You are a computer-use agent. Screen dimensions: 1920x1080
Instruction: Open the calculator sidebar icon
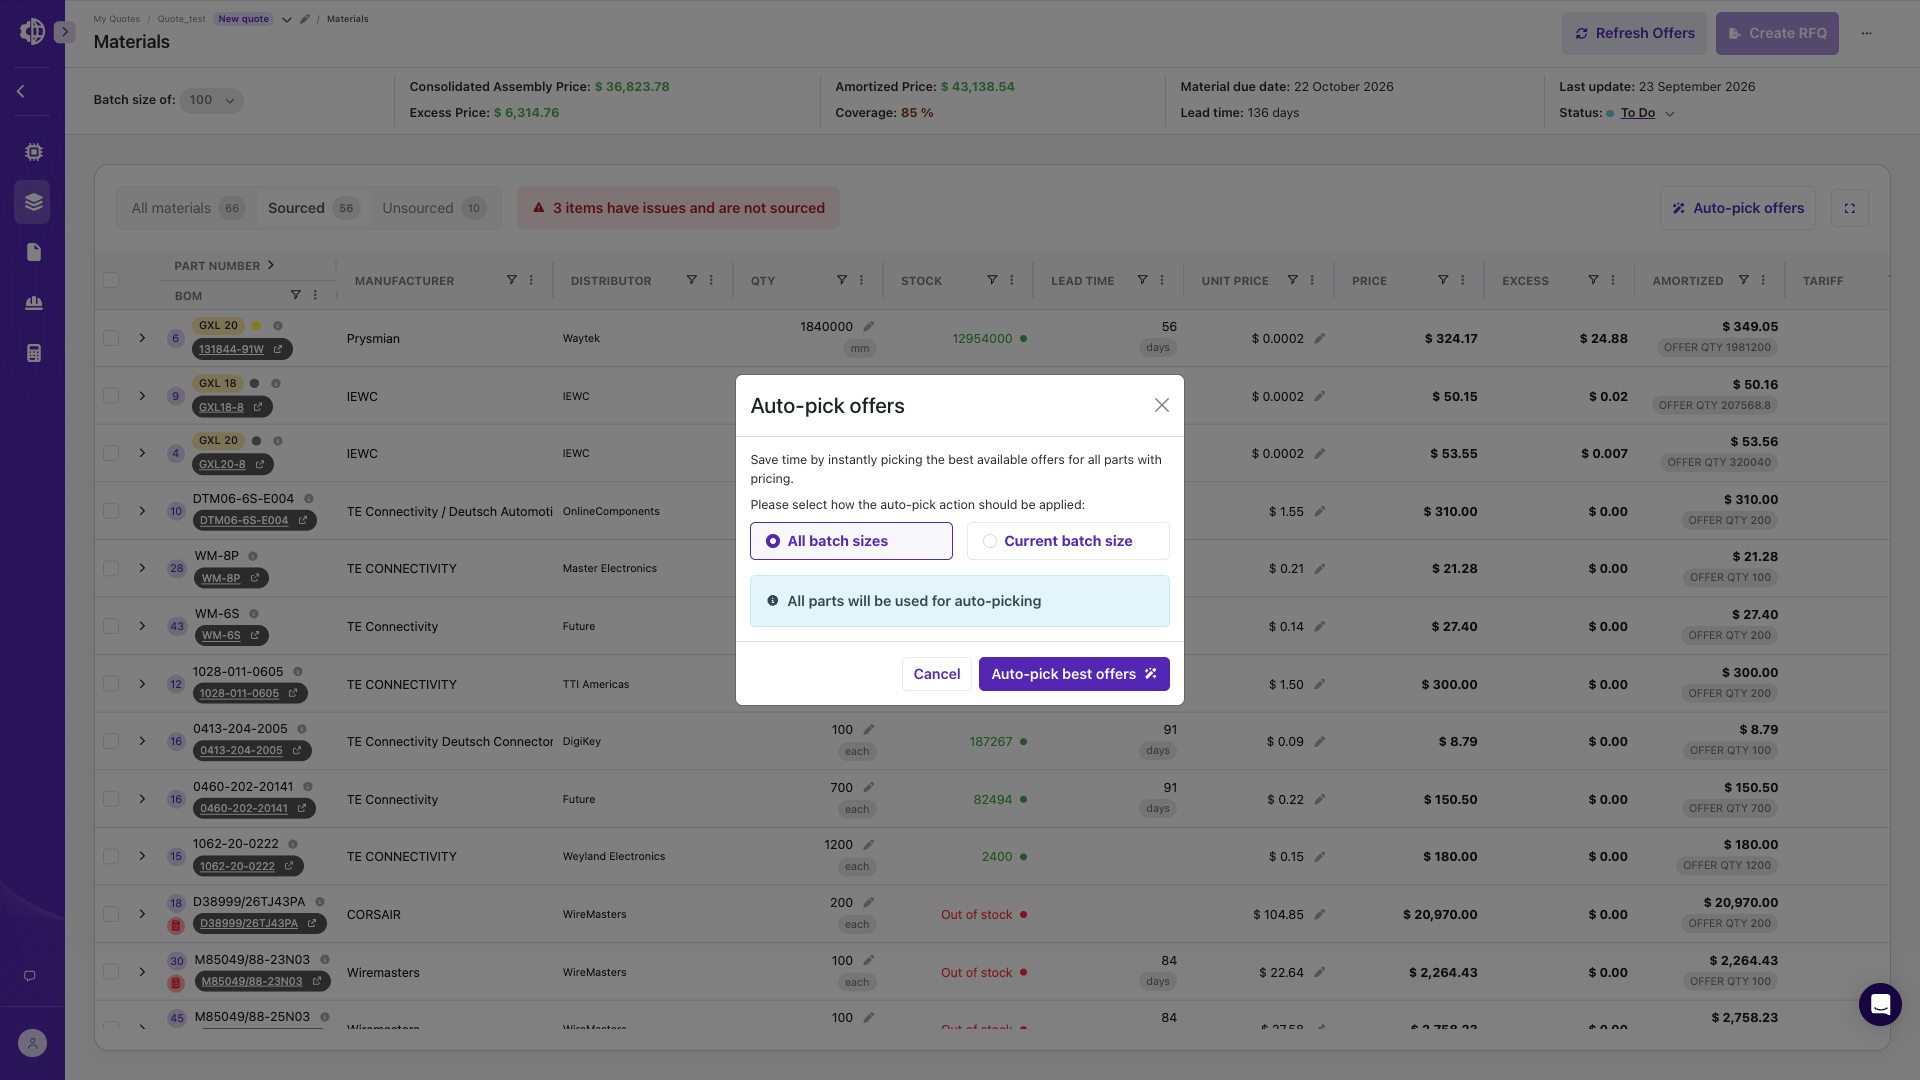click(x=33, y=353)
